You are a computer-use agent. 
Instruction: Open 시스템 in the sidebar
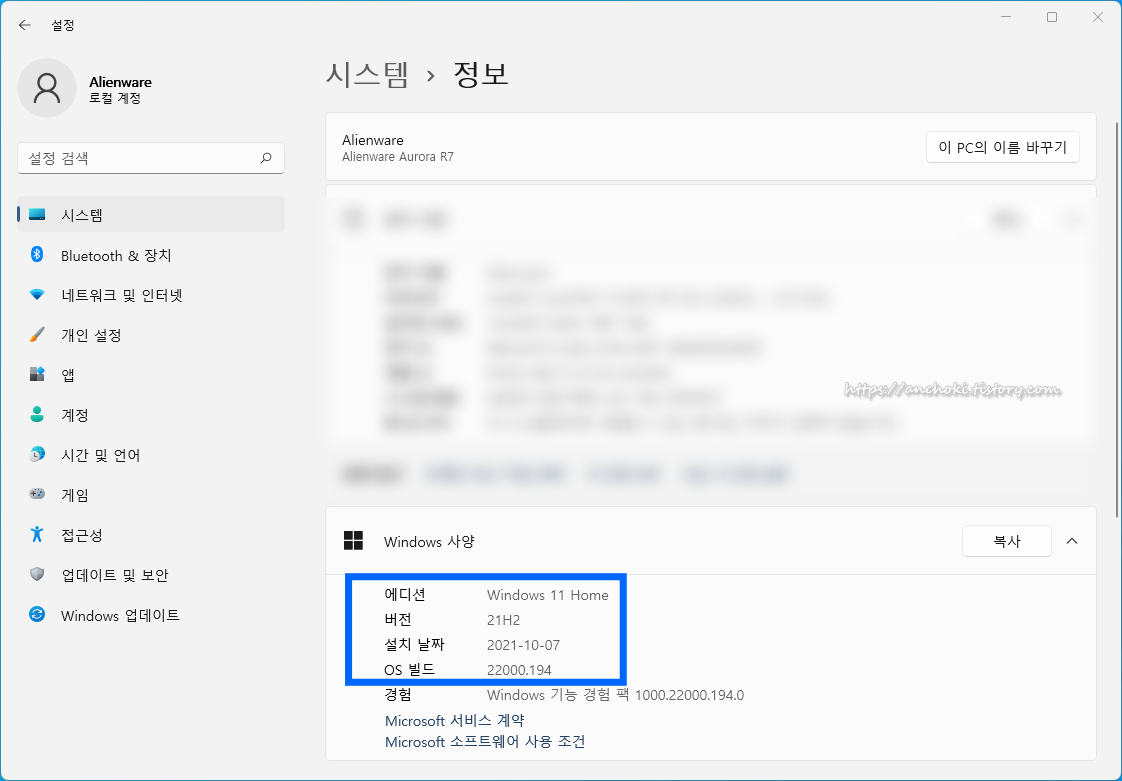(x=151, y=215)
